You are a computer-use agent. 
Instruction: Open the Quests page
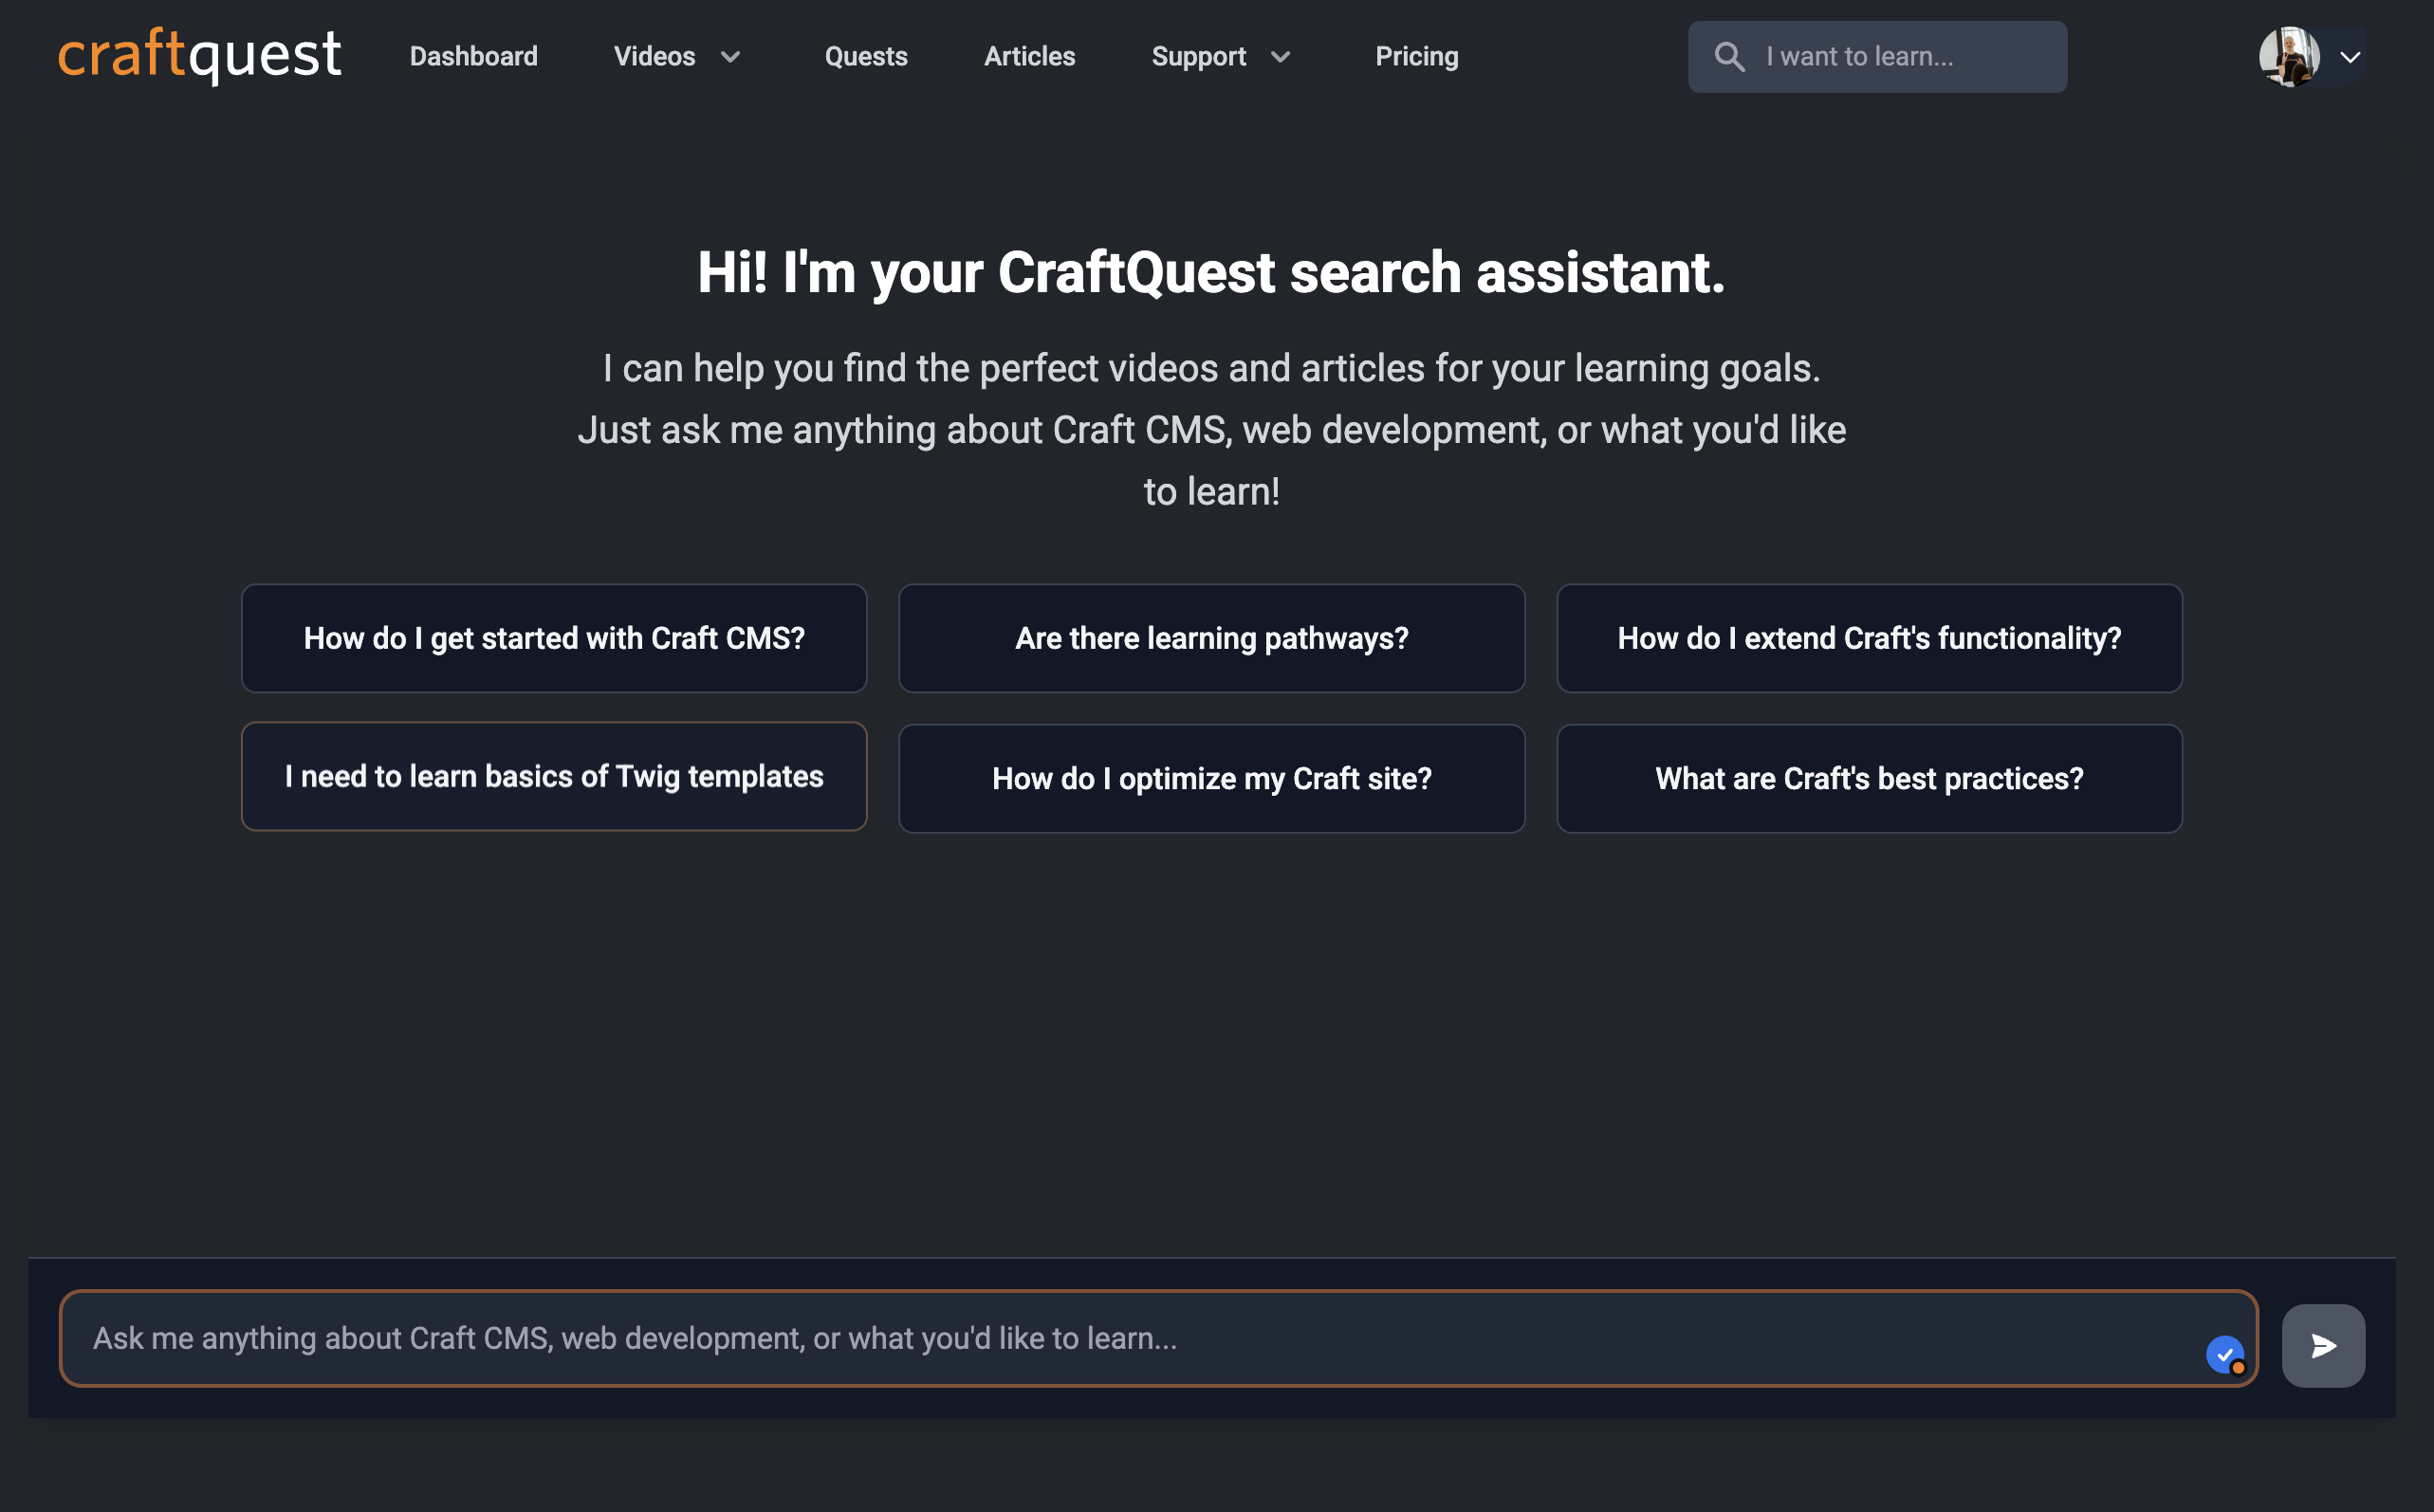(x=865, y=57)
